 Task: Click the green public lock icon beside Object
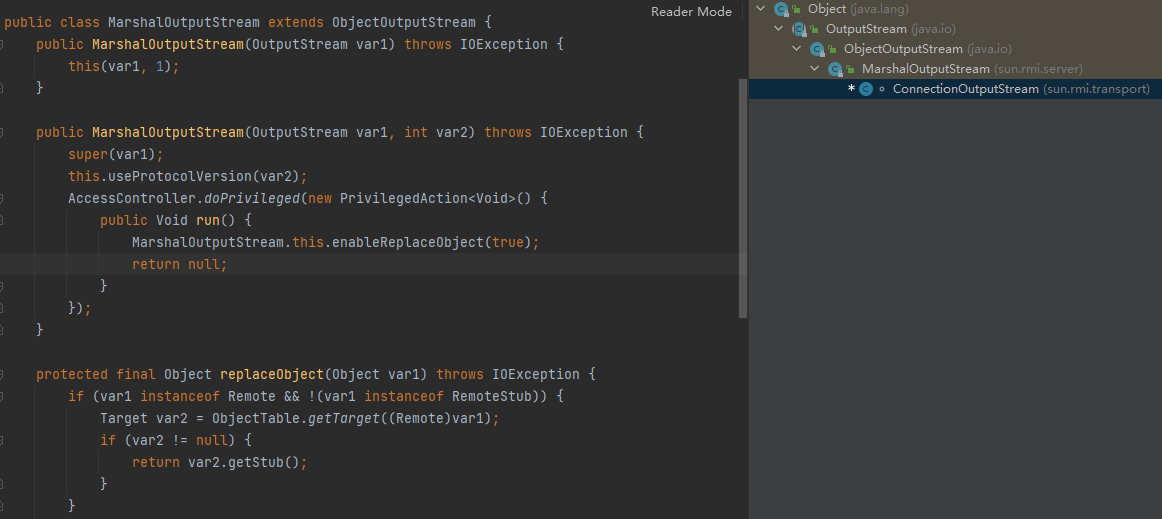(x=797, y=9)
